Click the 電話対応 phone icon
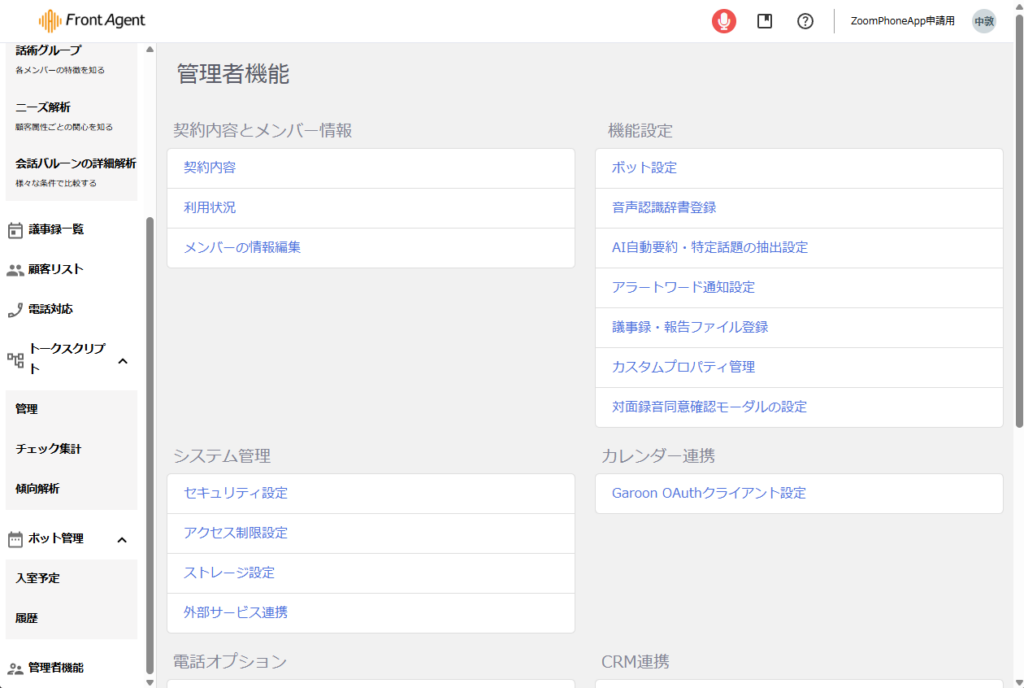 (x=15, y=310)
